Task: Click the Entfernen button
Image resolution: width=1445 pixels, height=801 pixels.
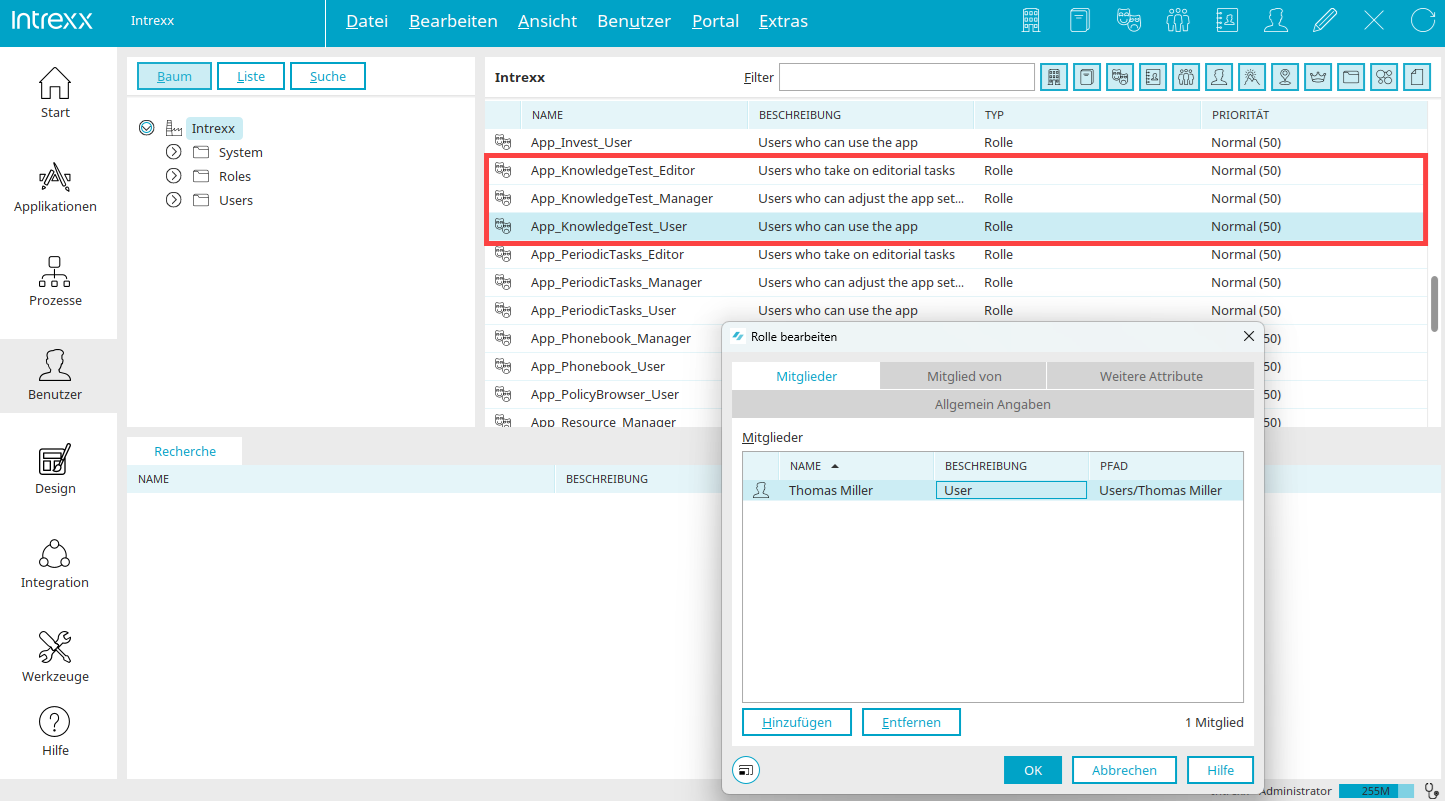Action: (x=911, y=722)
